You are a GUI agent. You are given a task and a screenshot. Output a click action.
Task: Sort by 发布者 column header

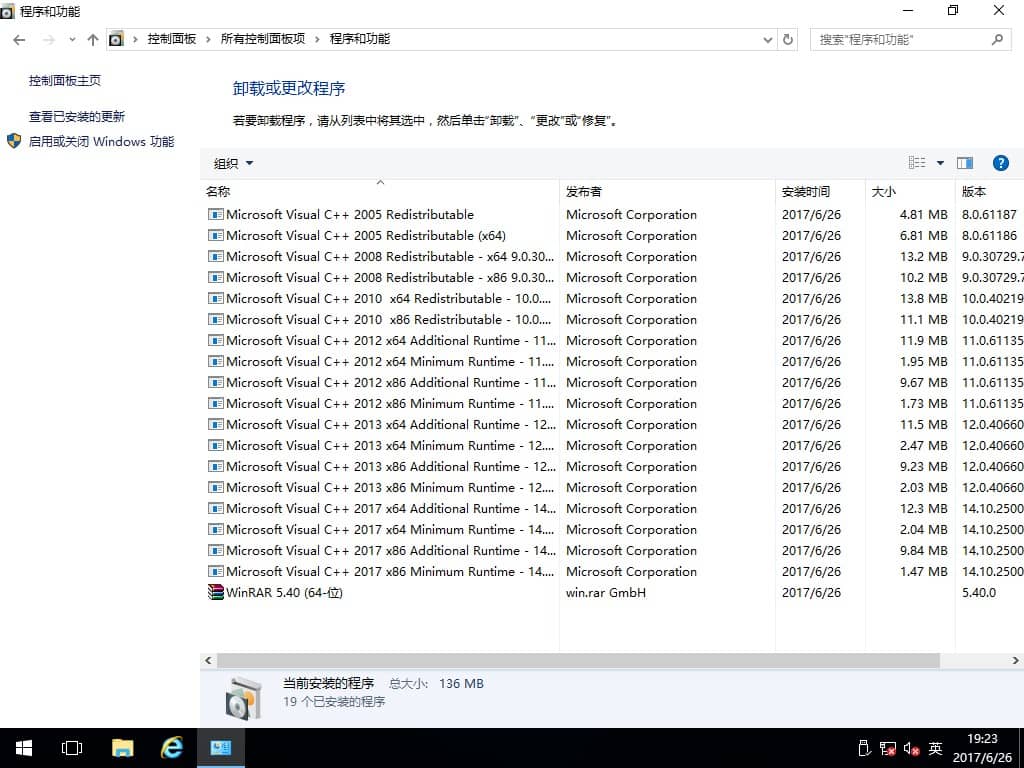667,191
